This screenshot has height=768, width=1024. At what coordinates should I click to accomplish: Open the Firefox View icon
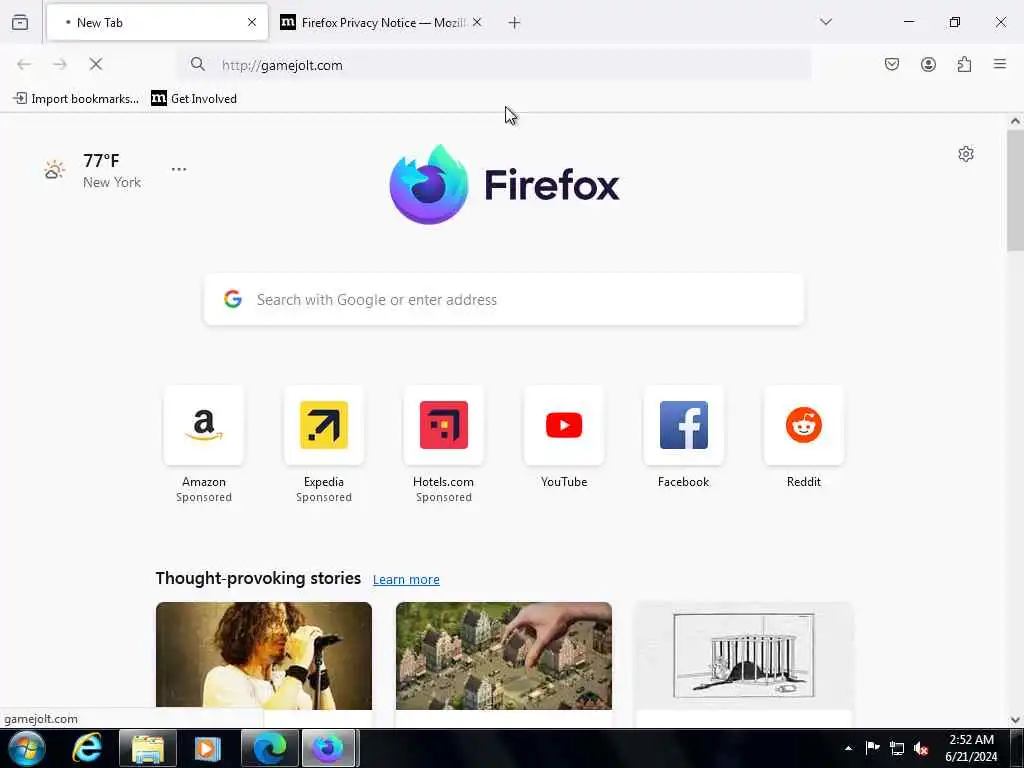[20, 22]
